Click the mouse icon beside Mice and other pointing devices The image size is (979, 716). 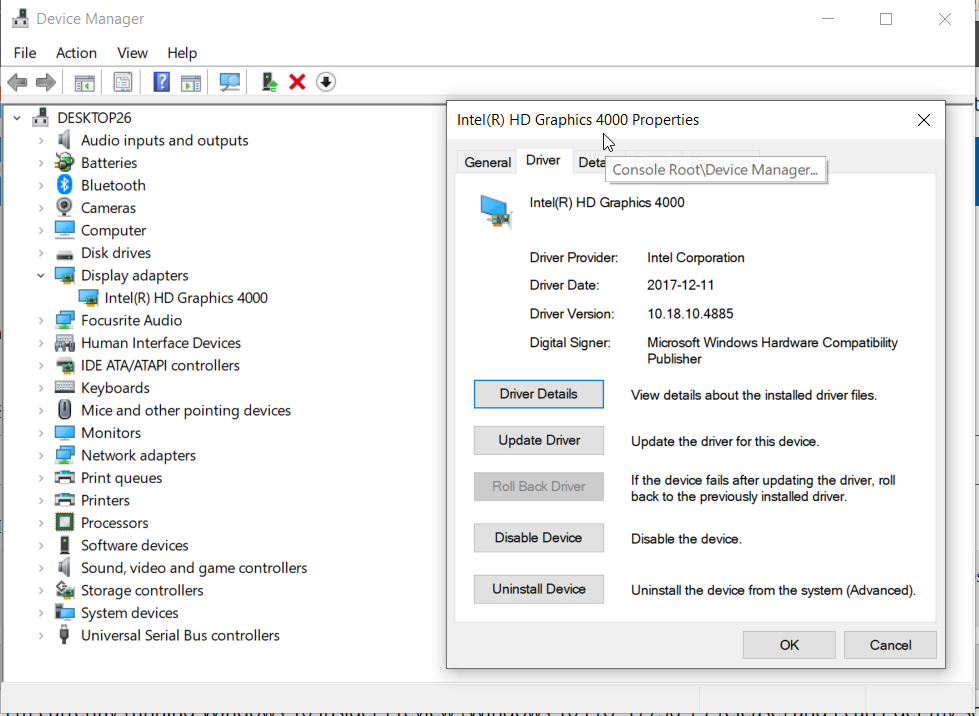pos(64,410)
